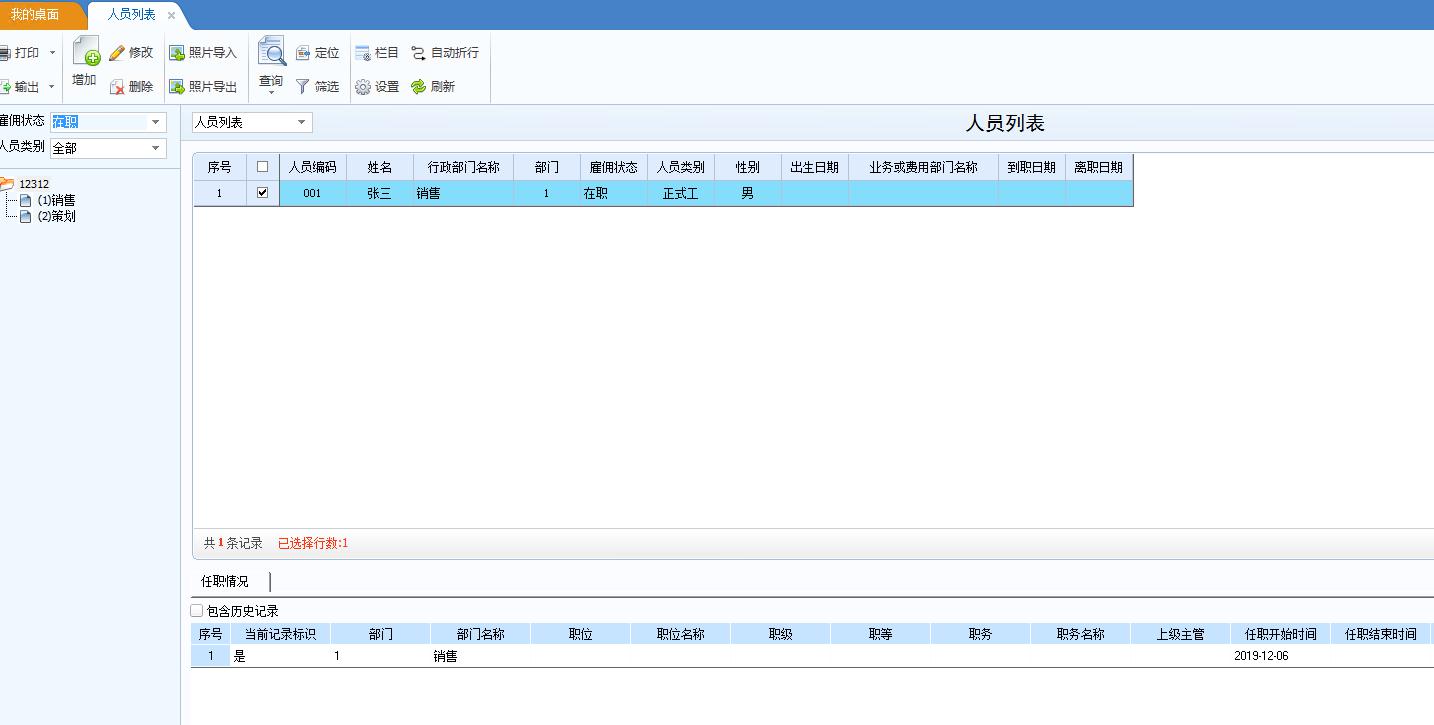This screenshot has width=1434, height=725.
Task: Click the 到职日期 column header
Action: [x=1032, y=167]
